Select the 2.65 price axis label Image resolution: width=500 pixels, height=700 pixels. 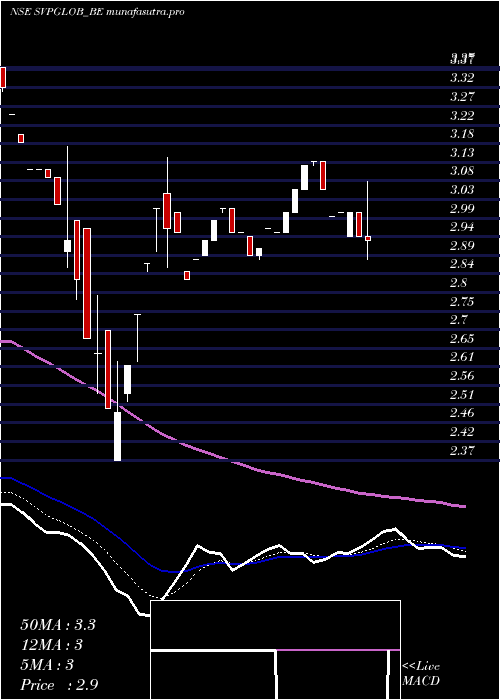coord(462,338)
